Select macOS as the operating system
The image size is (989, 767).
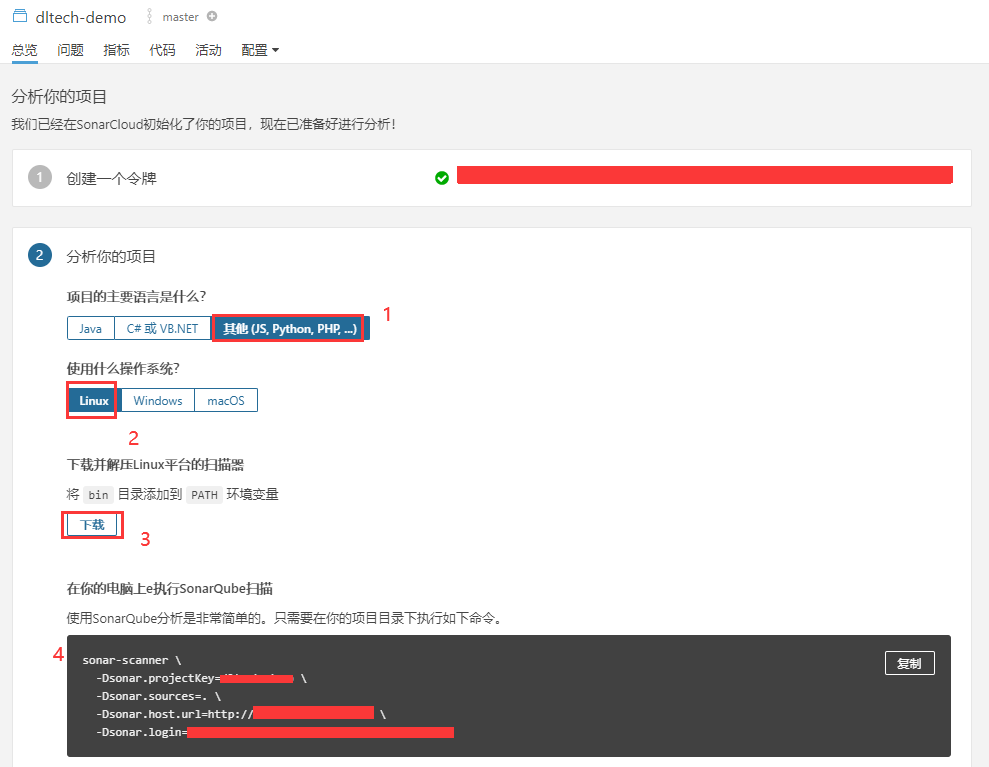click(225, 400)
